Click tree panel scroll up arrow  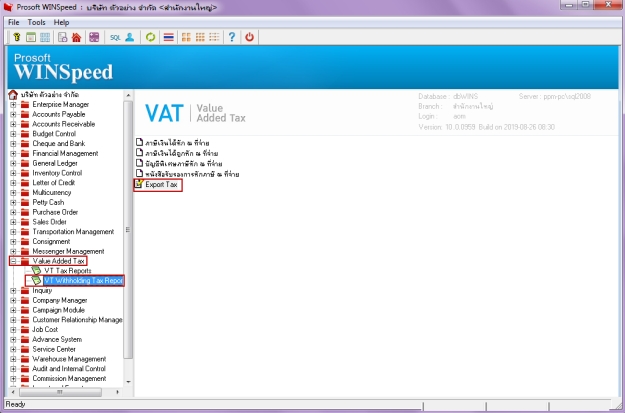pyautogui.click(x=128, y=95)
